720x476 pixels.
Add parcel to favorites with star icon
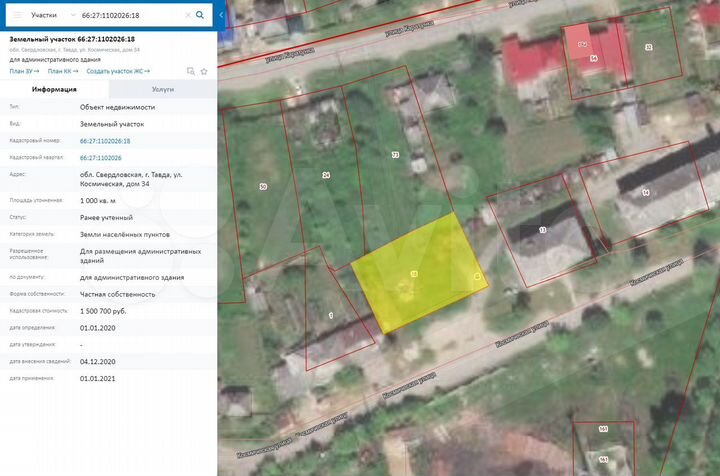[204, 72]
